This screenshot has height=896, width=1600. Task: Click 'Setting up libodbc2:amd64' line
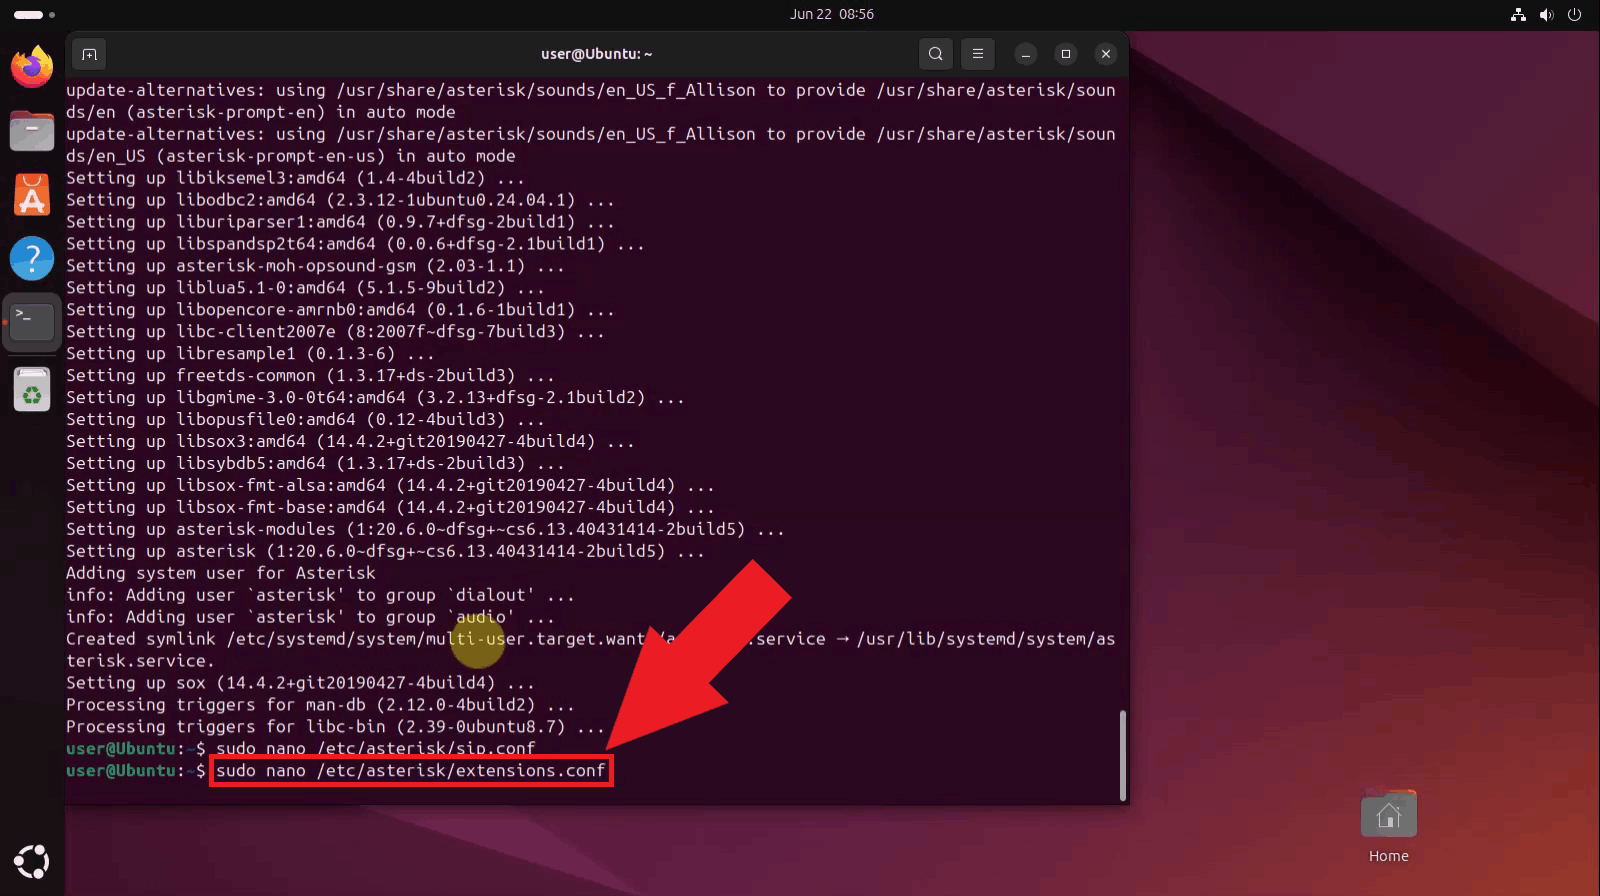(340, 200)
